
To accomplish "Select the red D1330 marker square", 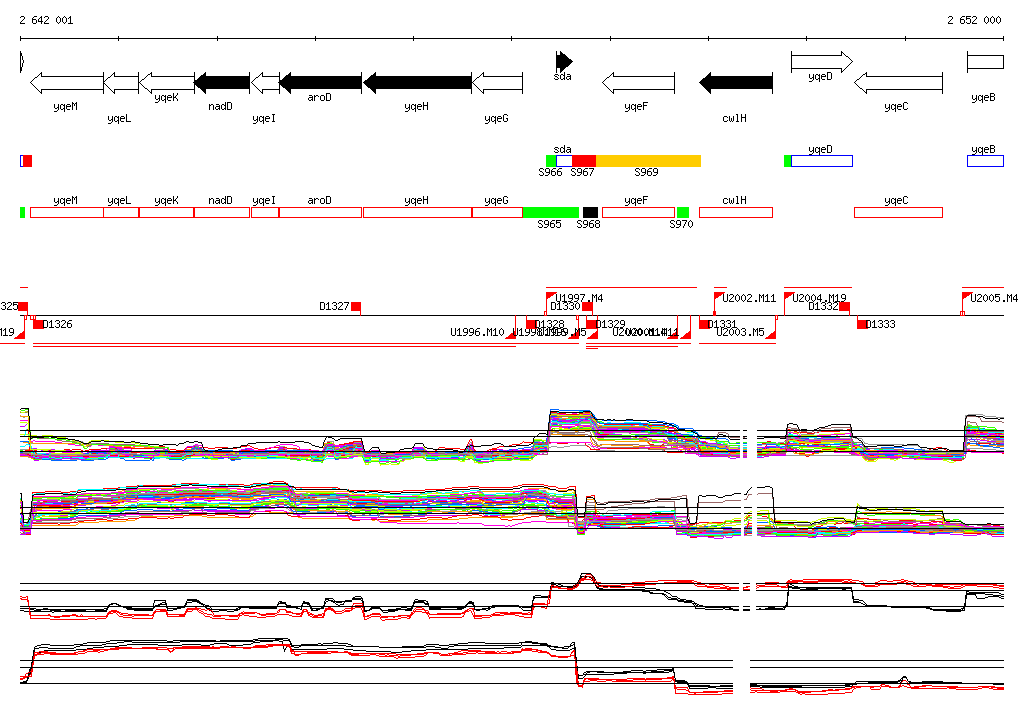I will click(588, 306).
